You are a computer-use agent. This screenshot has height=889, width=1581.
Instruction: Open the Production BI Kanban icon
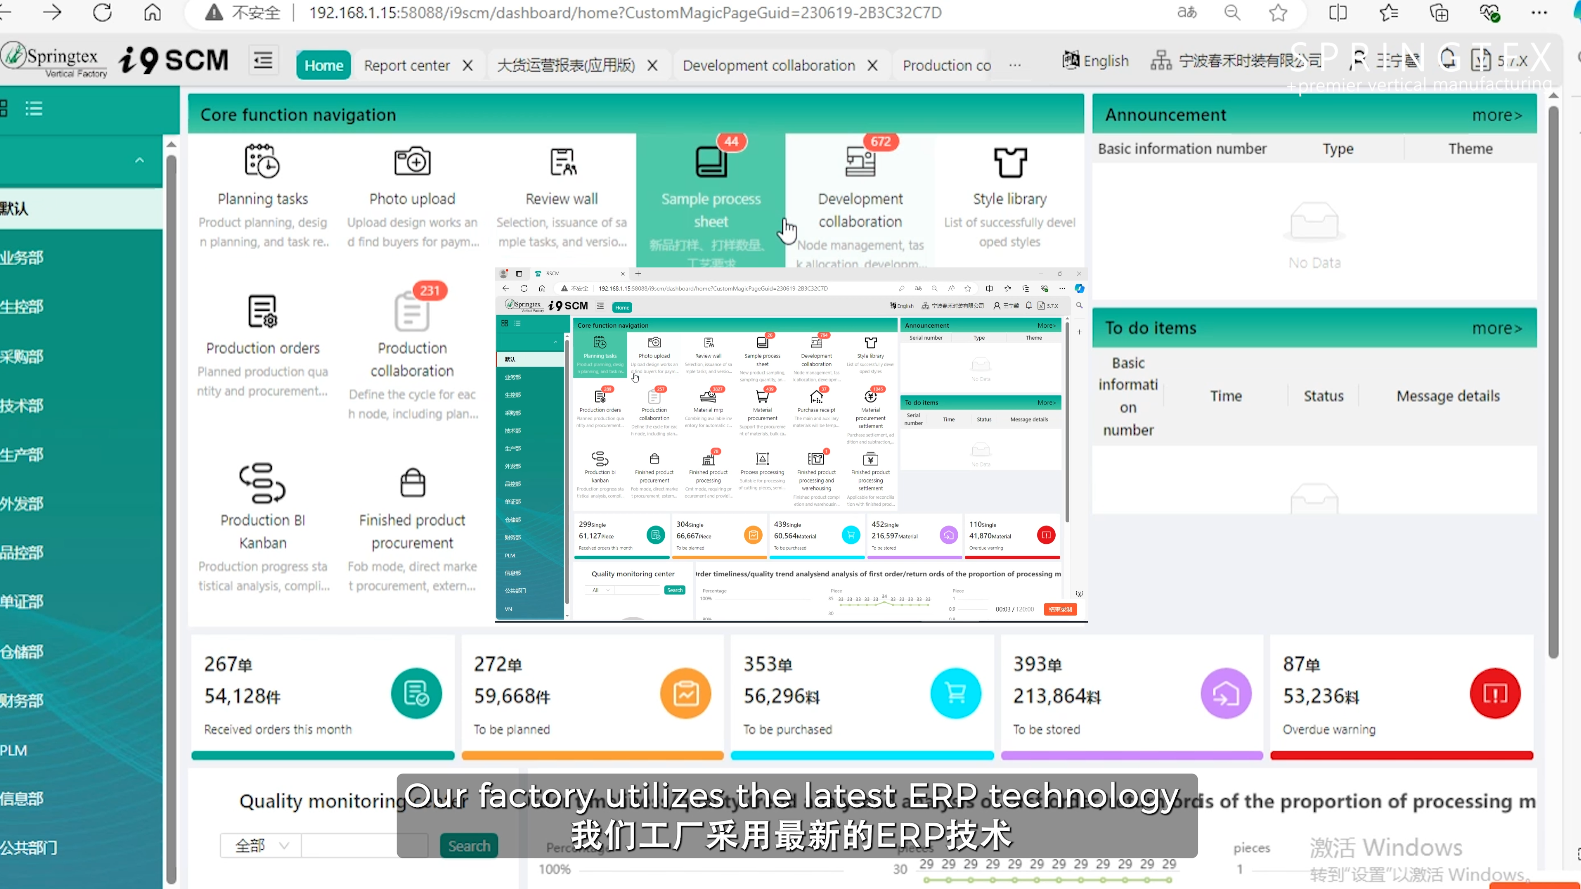262,482
